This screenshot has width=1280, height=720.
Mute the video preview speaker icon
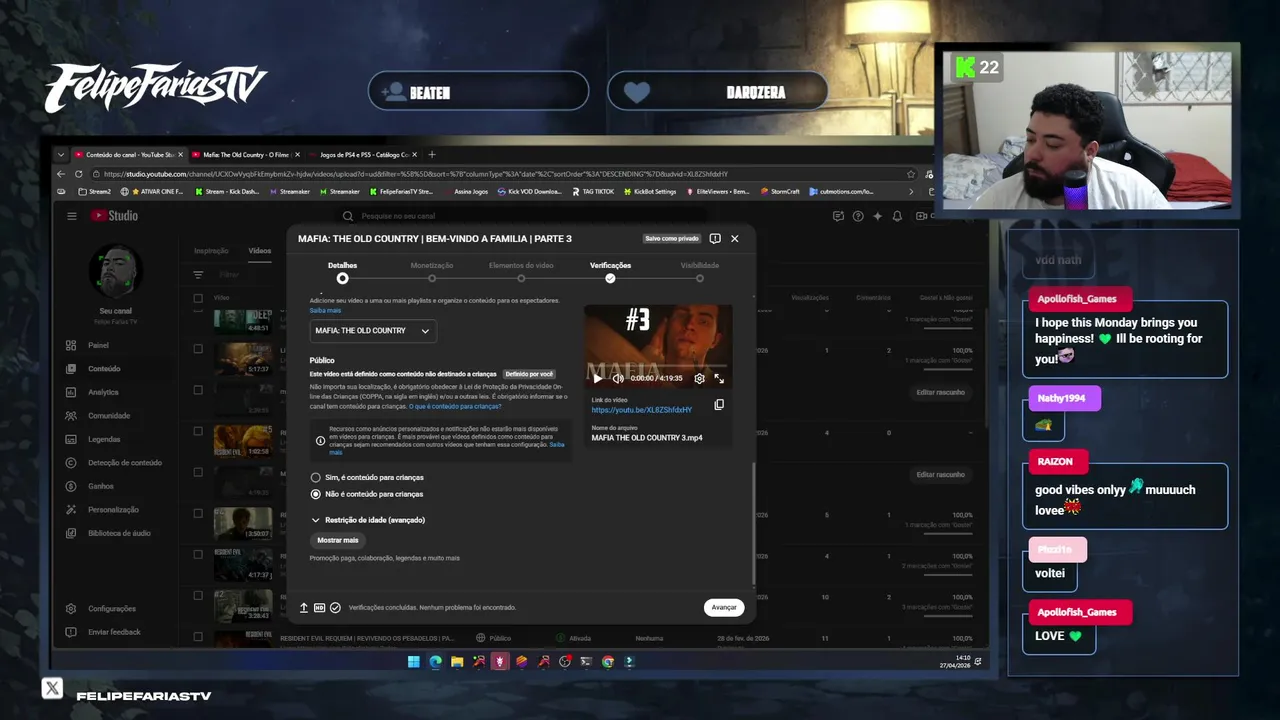tap(618, 378)
